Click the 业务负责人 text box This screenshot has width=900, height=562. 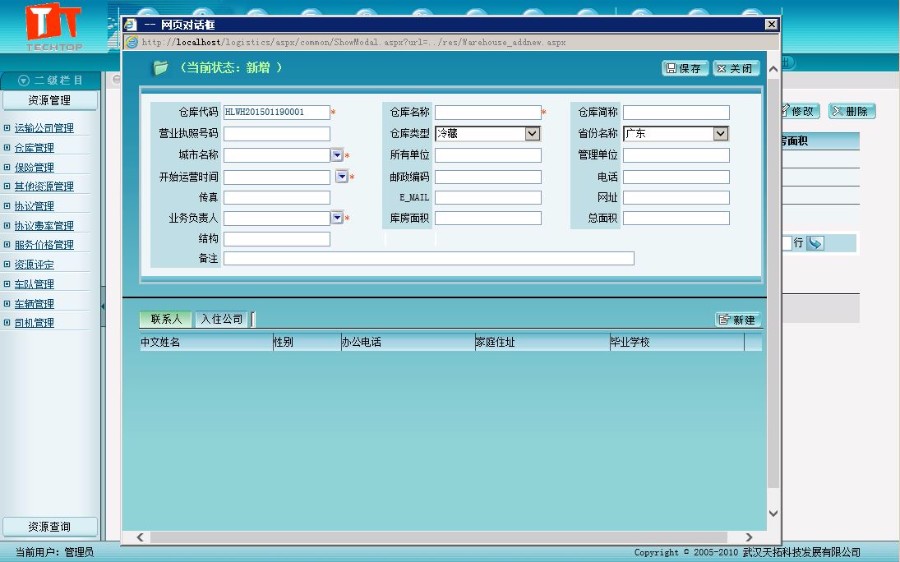[x=277, y=218]
